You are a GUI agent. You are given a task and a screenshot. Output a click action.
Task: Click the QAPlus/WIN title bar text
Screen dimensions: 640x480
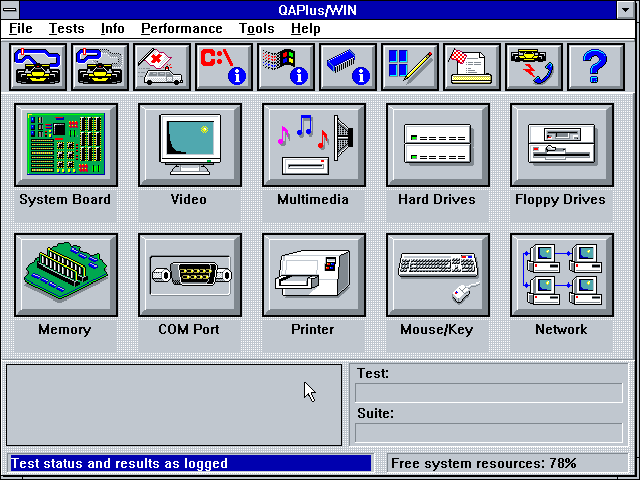(318, 10)
